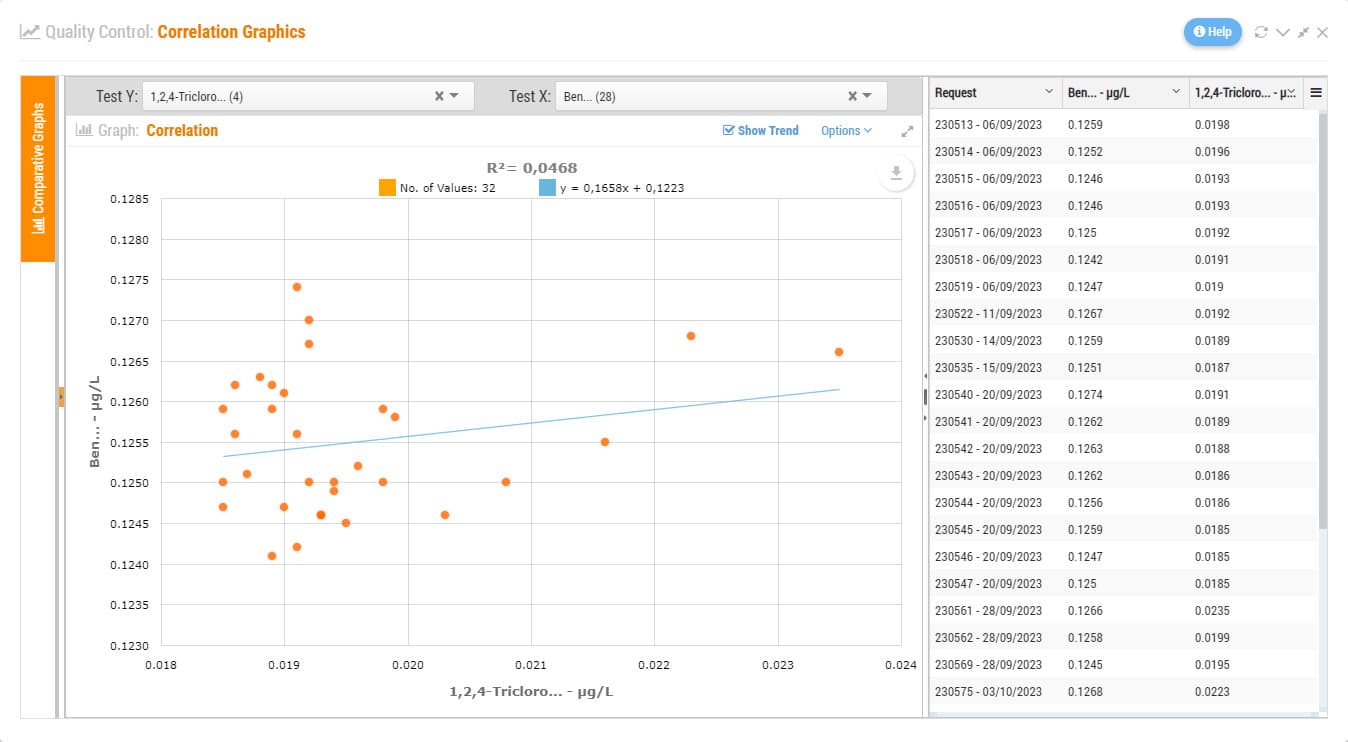The width and height of the screenshot is (1348, 742).
Task: Click value 0.0235 in the table
Action: (1212, 611)
